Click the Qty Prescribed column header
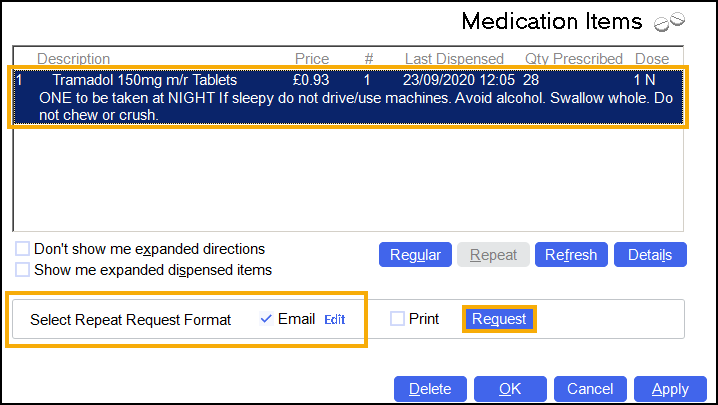This screenshot has height=405, width=718. tap(573, 59)
